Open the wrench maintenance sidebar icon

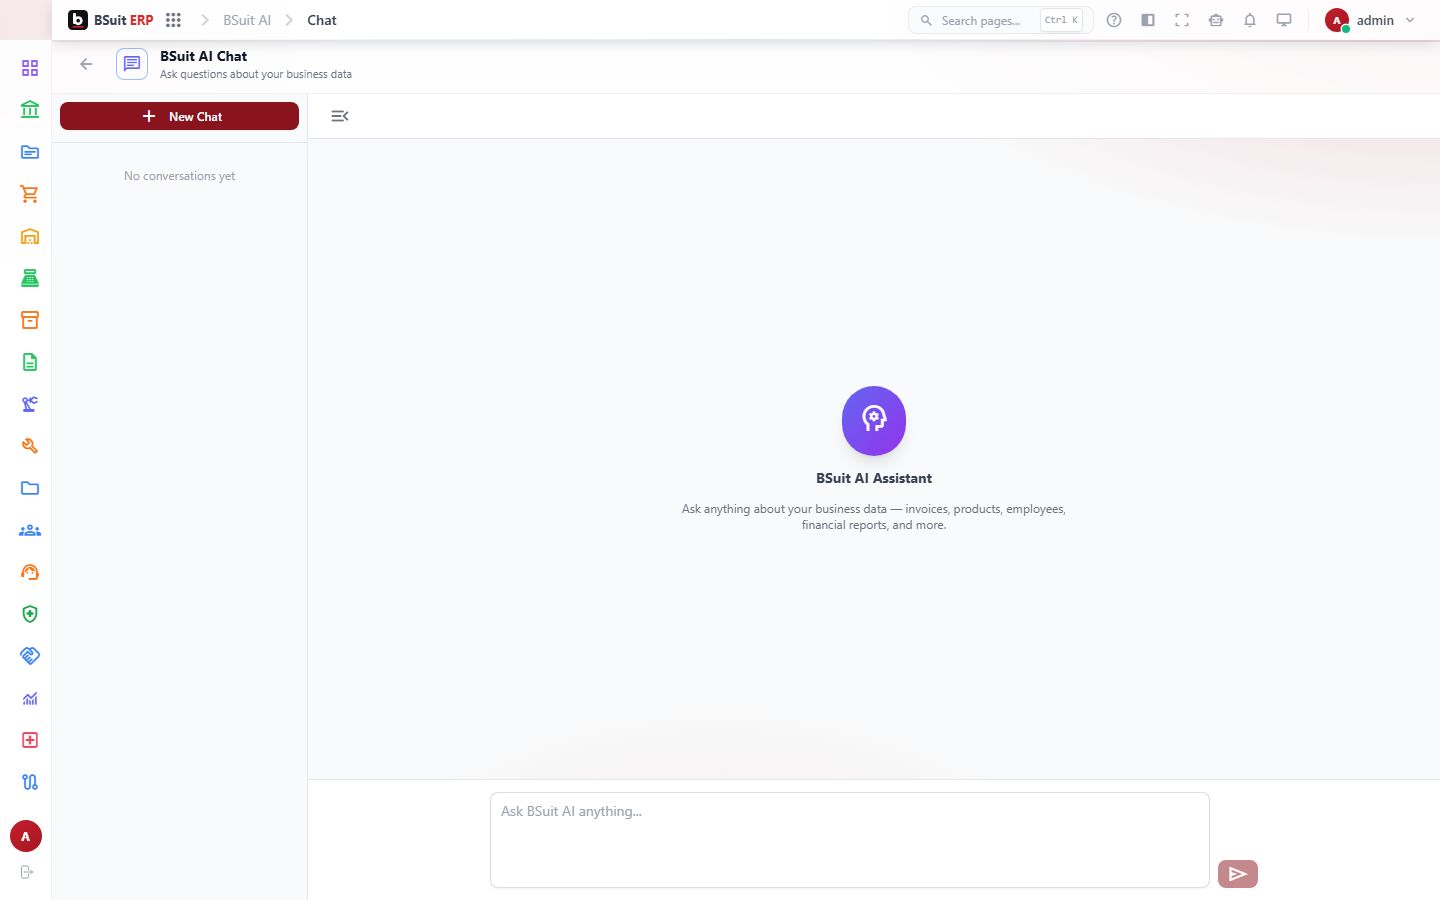30,446
